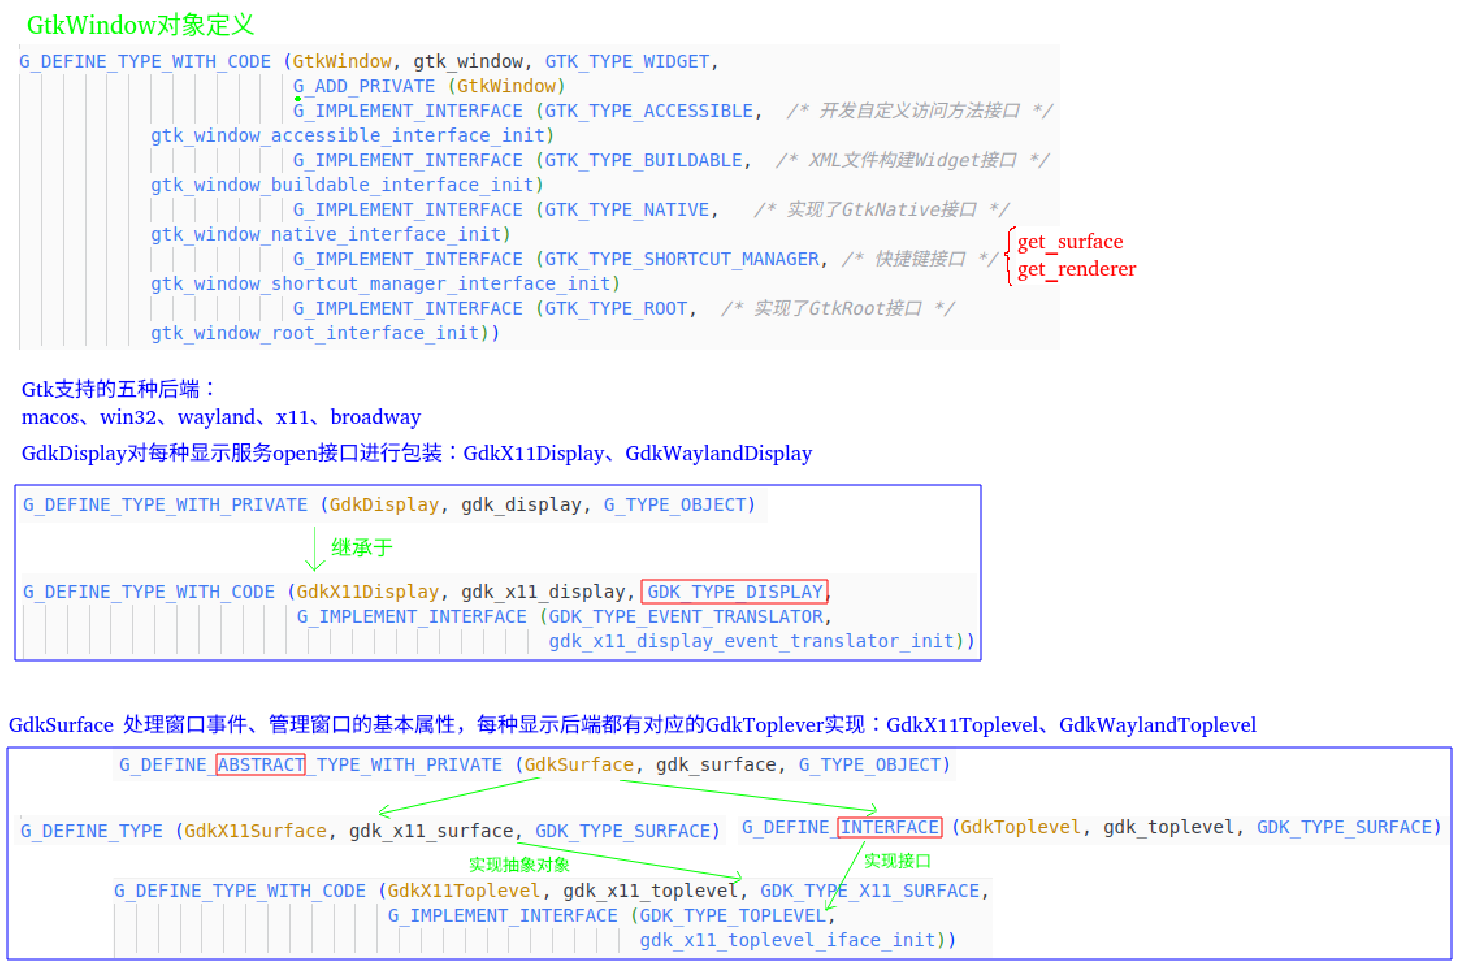The height and width of the screenshot is (971, 1481).
Task: Select "GDK_TYPE_TOPLEVEL"
Action: coord(732,916)
